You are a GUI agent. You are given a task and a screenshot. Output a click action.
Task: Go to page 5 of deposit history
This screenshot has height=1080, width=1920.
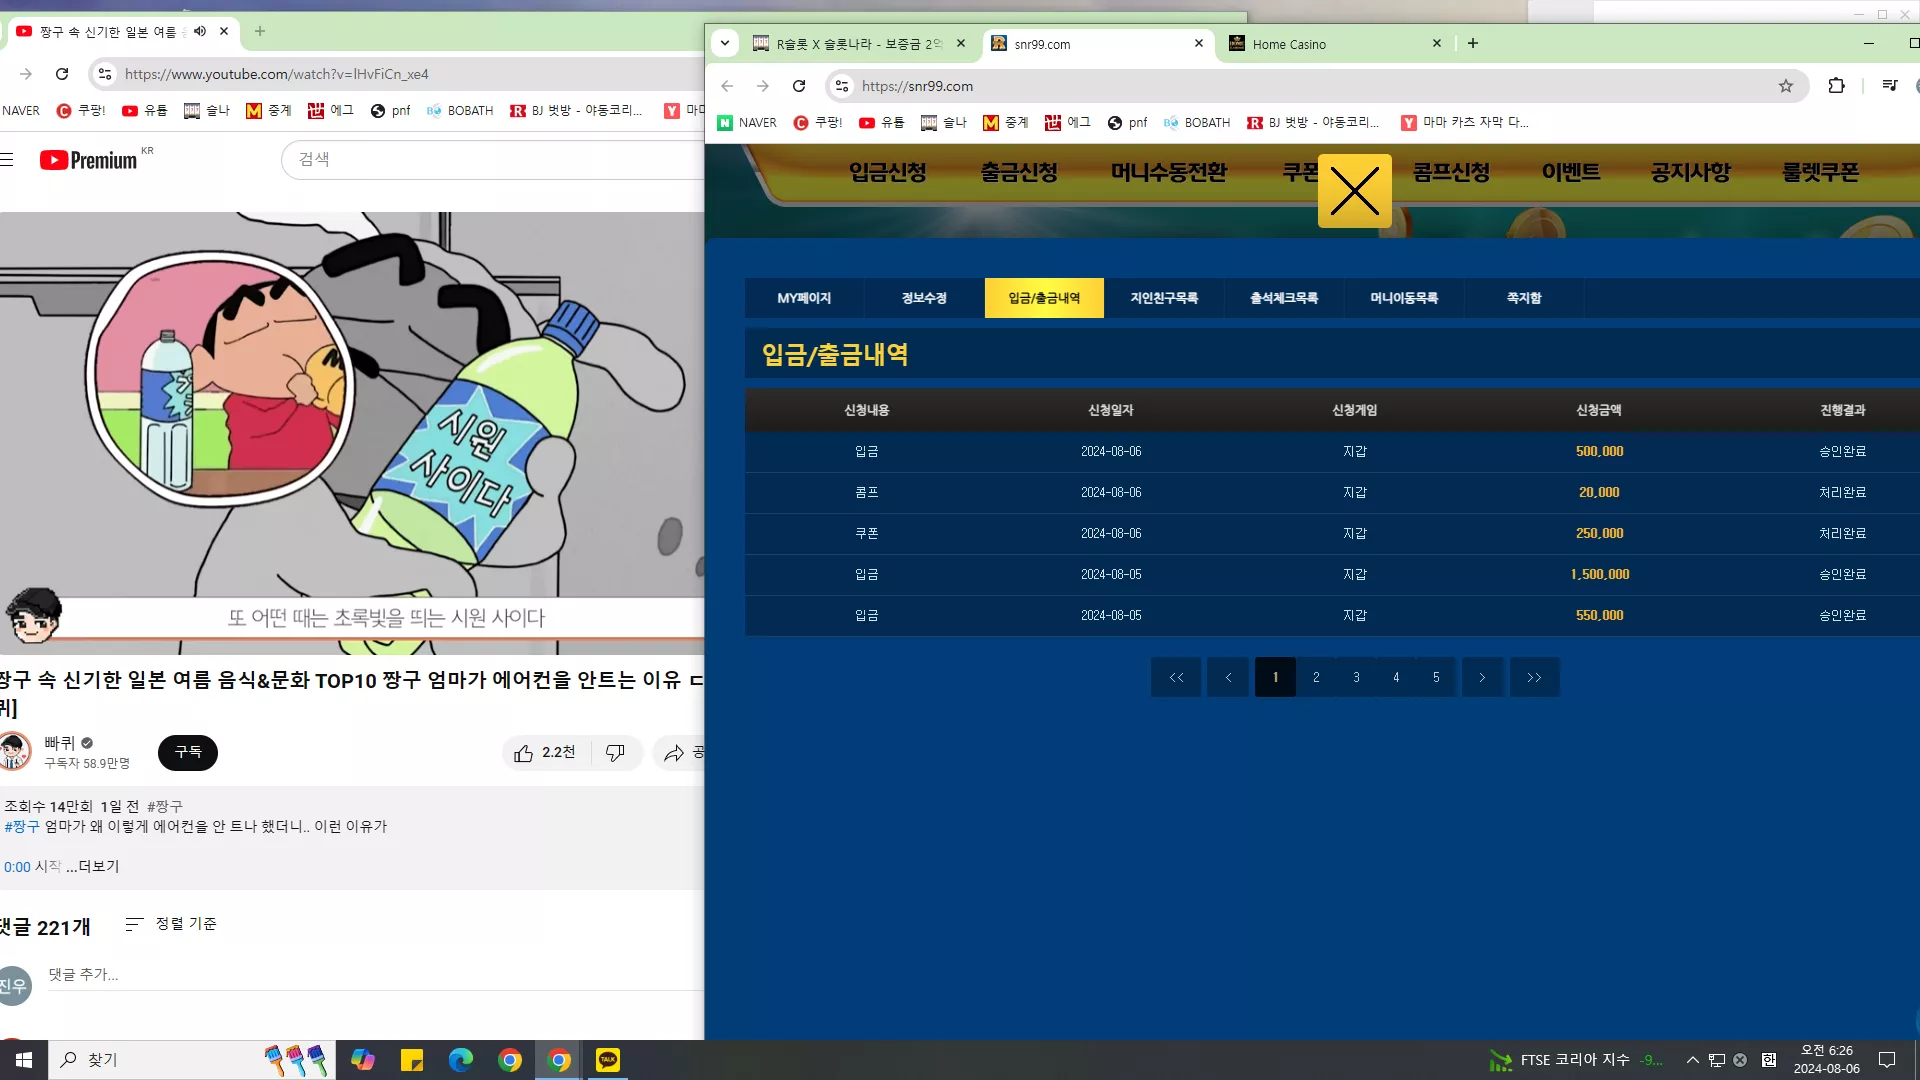[x=1436, y=677]
